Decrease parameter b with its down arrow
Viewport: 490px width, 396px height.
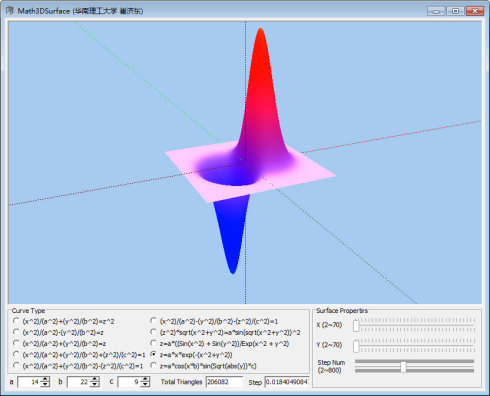[x=95, y=384]
